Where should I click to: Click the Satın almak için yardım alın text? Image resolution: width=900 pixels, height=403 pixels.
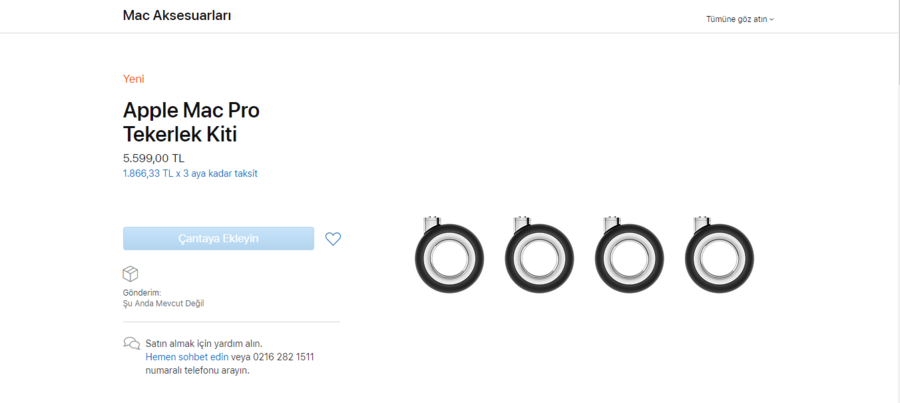204,344
